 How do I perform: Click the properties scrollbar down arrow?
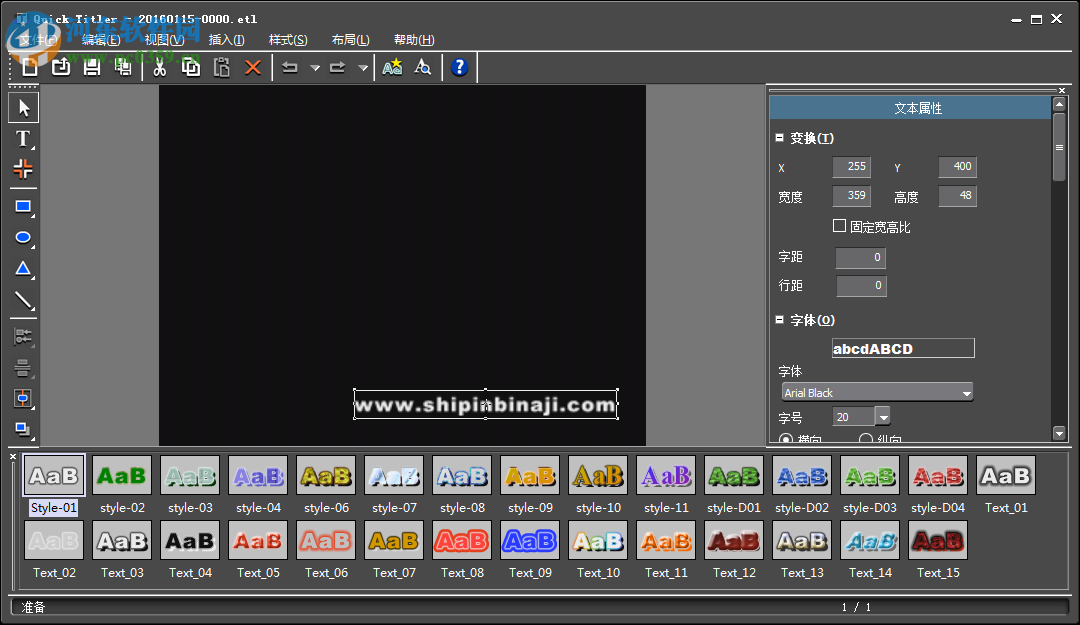1059,433
